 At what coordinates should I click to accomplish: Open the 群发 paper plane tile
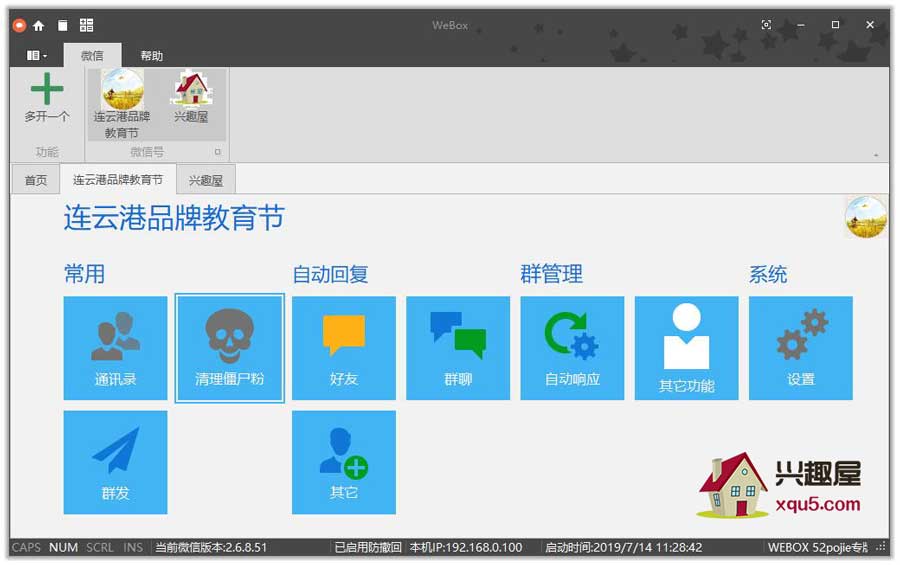[x=115, y=462]
